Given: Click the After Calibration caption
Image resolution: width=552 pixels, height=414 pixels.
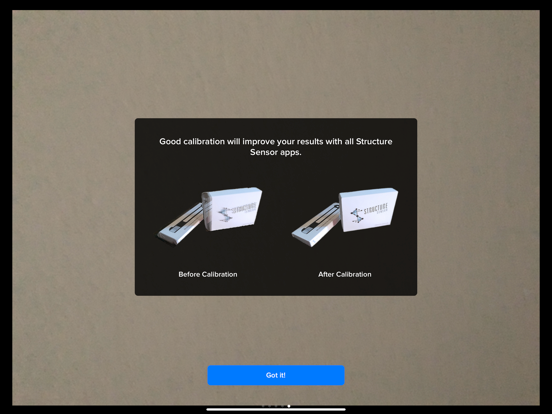Looking at the screenshot, I should [x=345, y=274].
